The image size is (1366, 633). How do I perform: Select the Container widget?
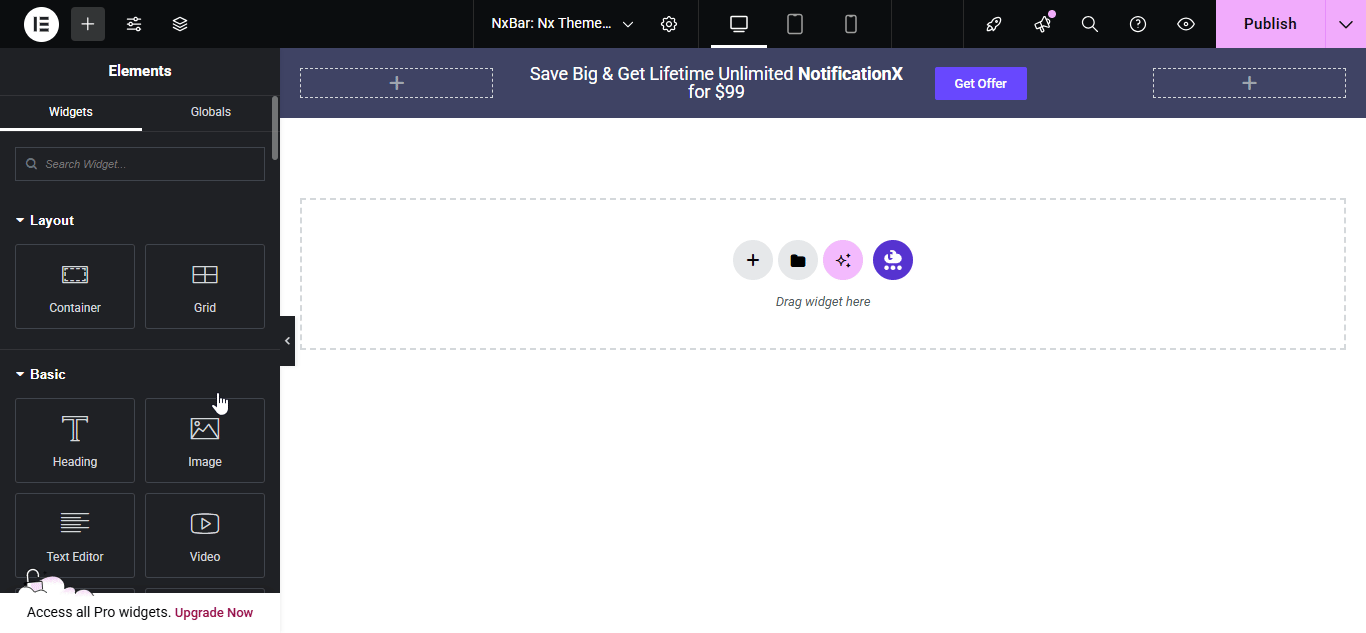point(75,286)
